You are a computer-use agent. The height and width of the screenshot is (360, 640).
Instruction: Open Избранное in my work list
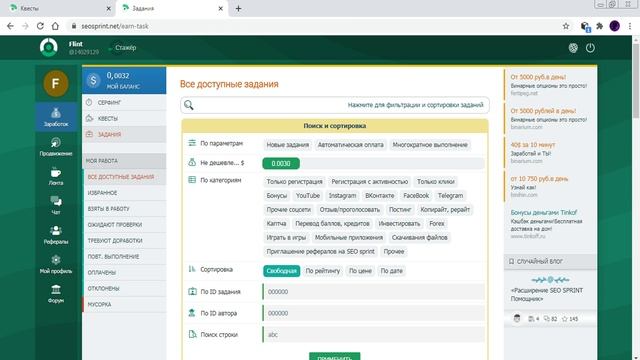tap(124, 193)
